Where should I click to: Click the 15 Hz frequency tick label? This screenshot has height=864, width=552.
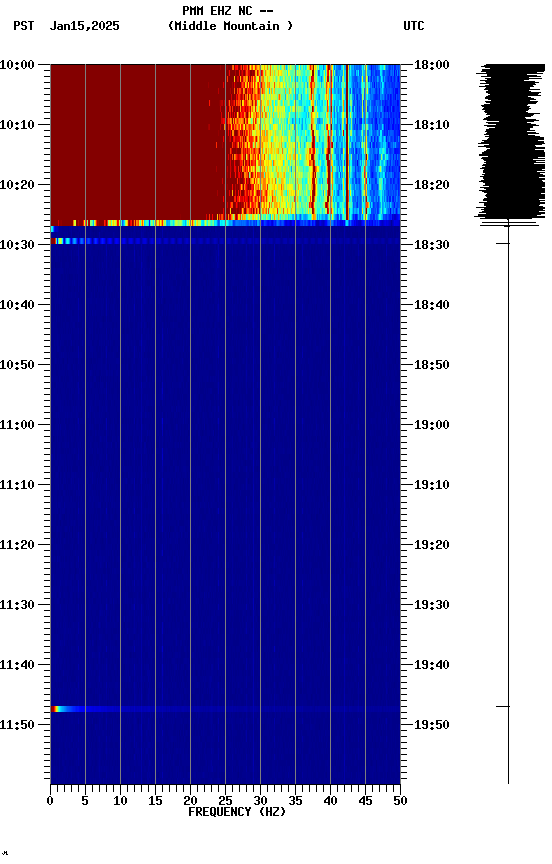[155, 801]
